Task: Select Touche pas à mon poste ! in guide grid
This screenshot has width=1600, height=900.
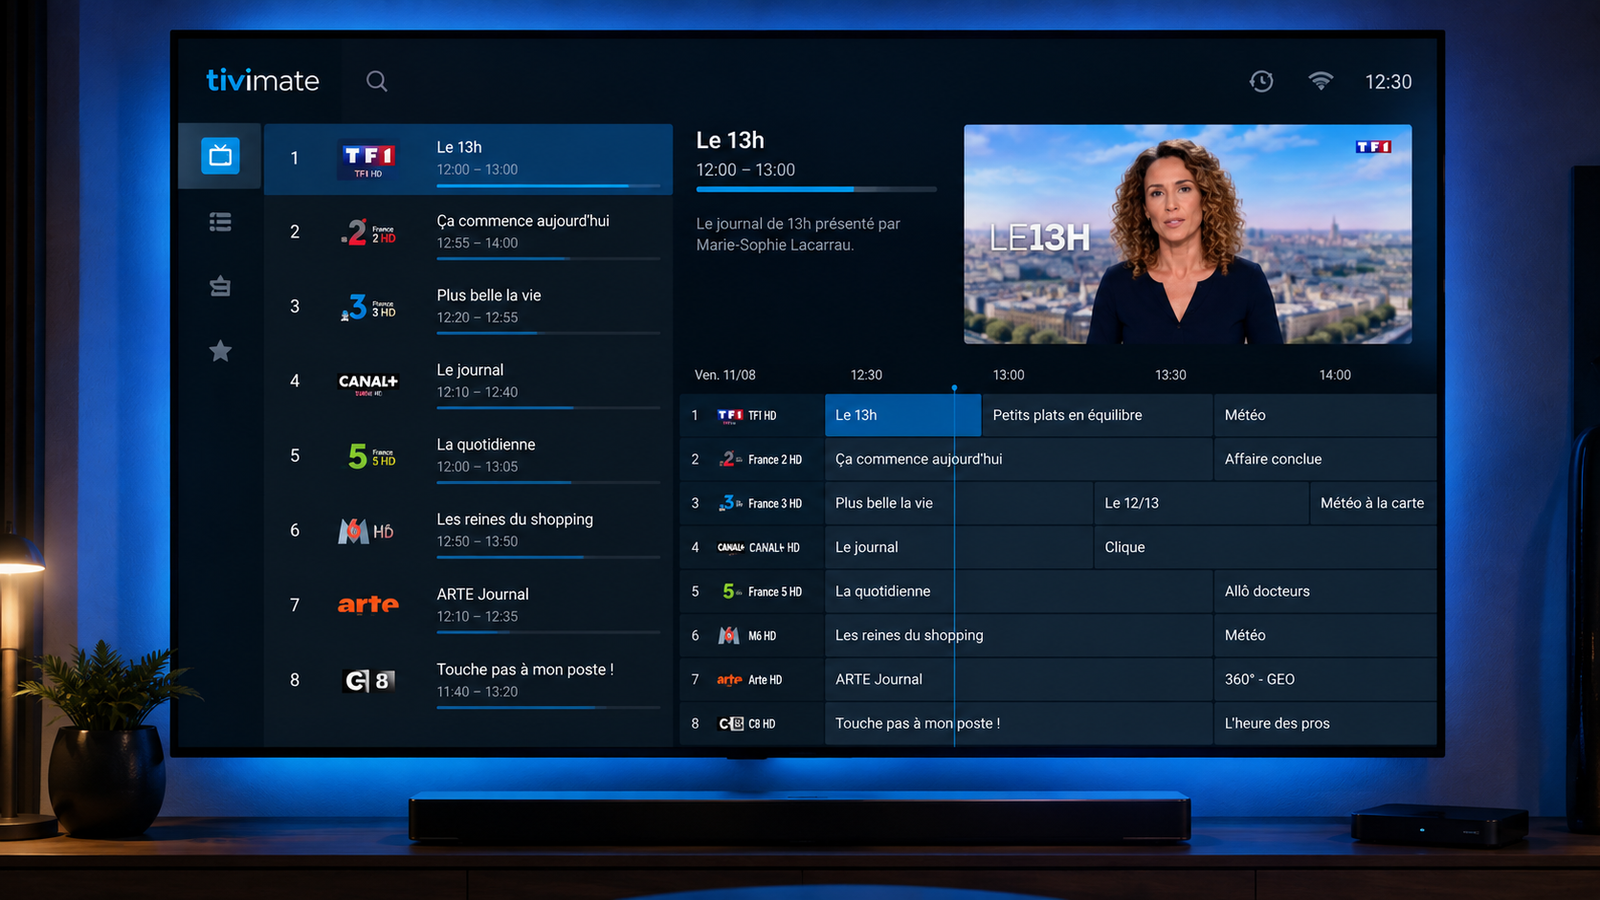Action: point(1019,723)
